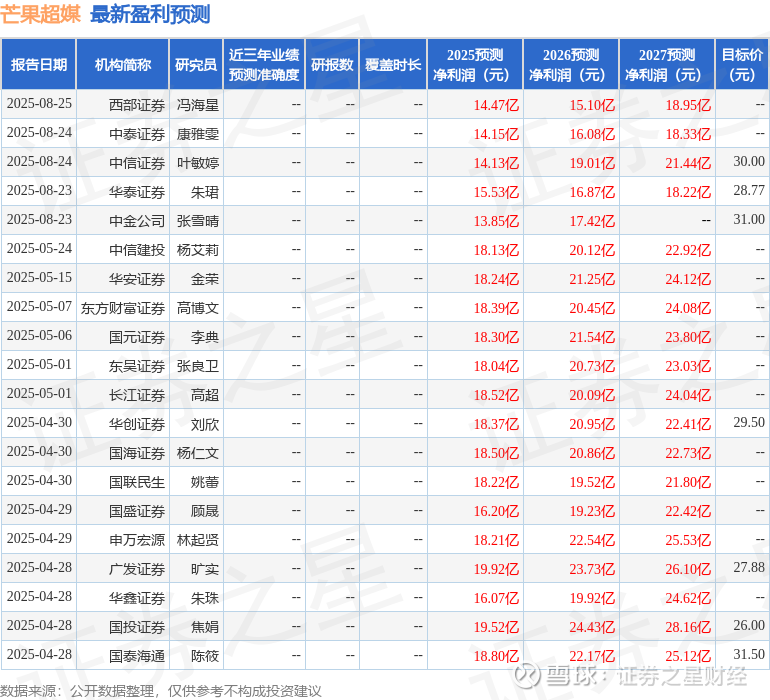Click the 2027预测净利润 column header

click(667, 64)
